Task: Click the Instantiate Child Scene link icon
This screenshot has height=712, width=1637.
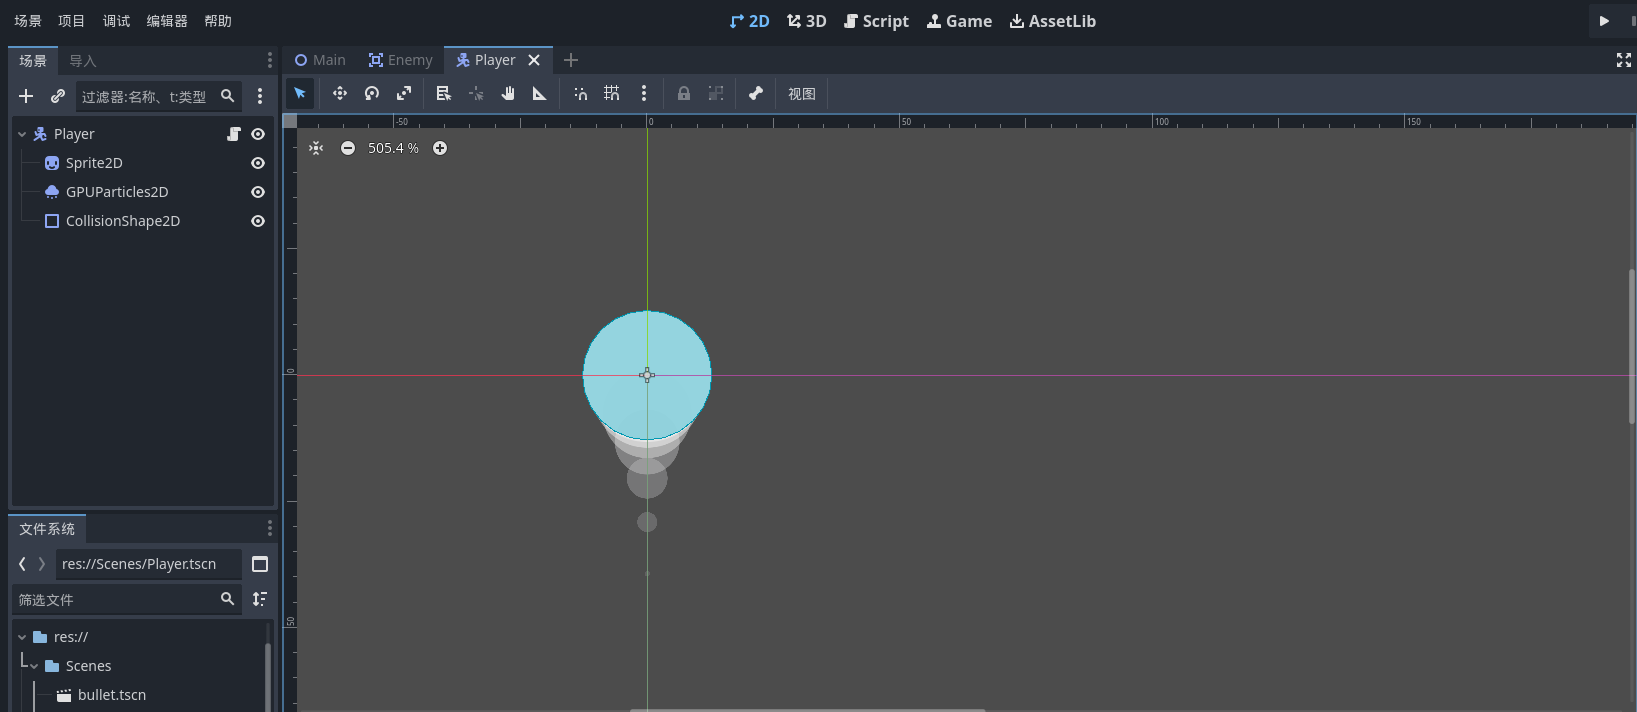Action: 58,96
